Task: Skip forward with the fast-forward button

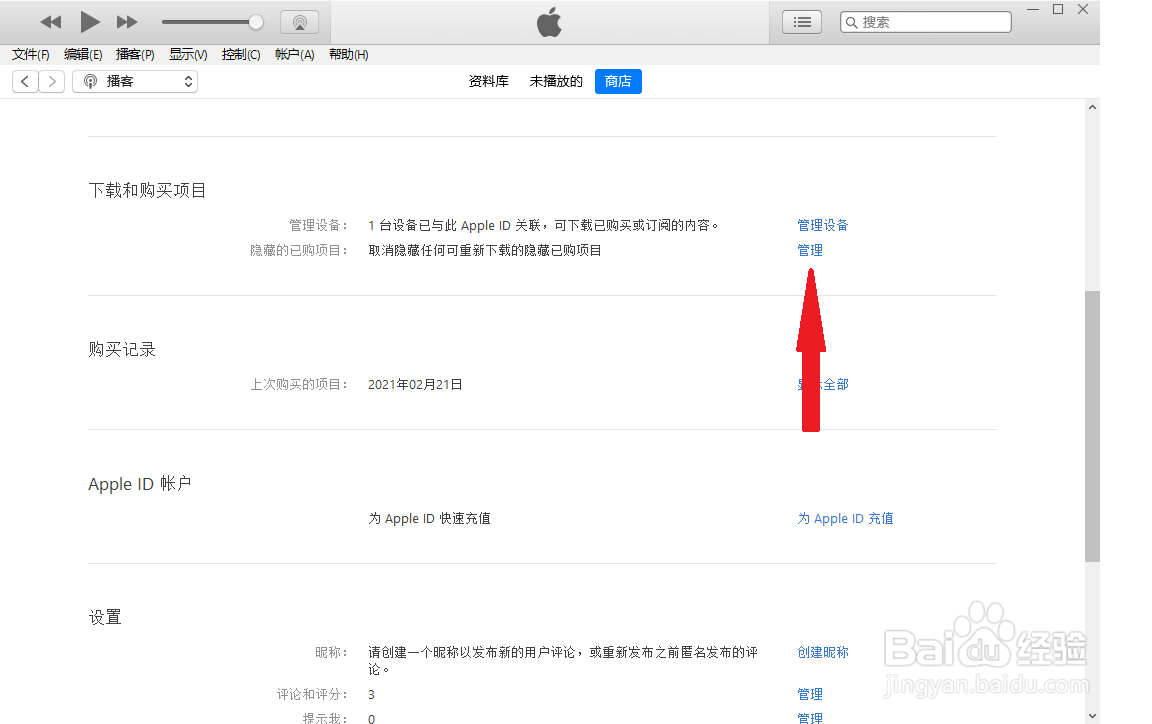Action: [127, 22]
